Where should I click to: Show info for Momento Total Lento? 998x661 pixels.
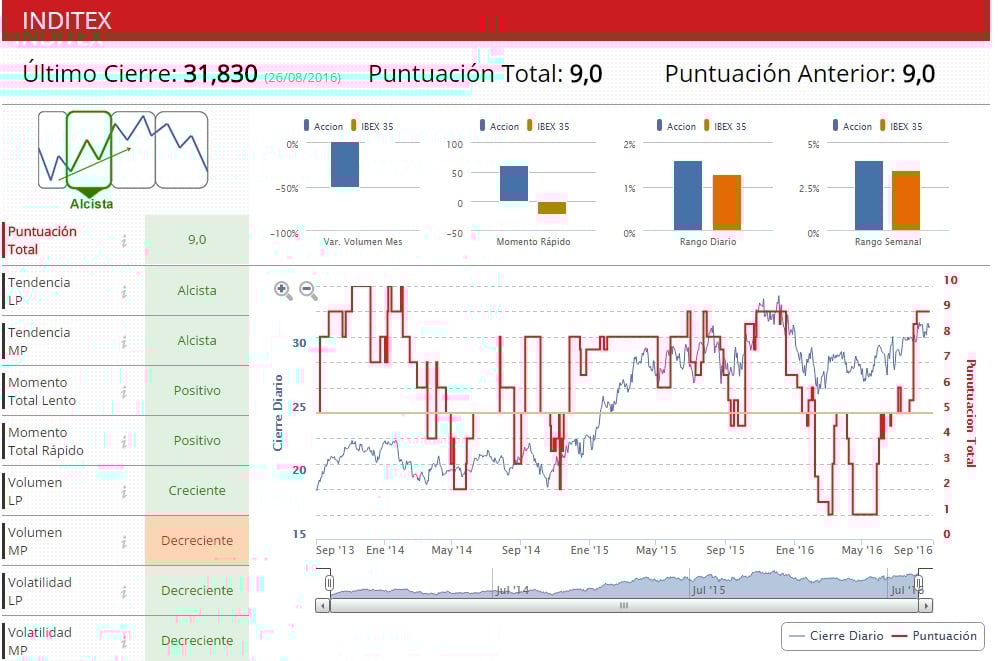[124, 391]
